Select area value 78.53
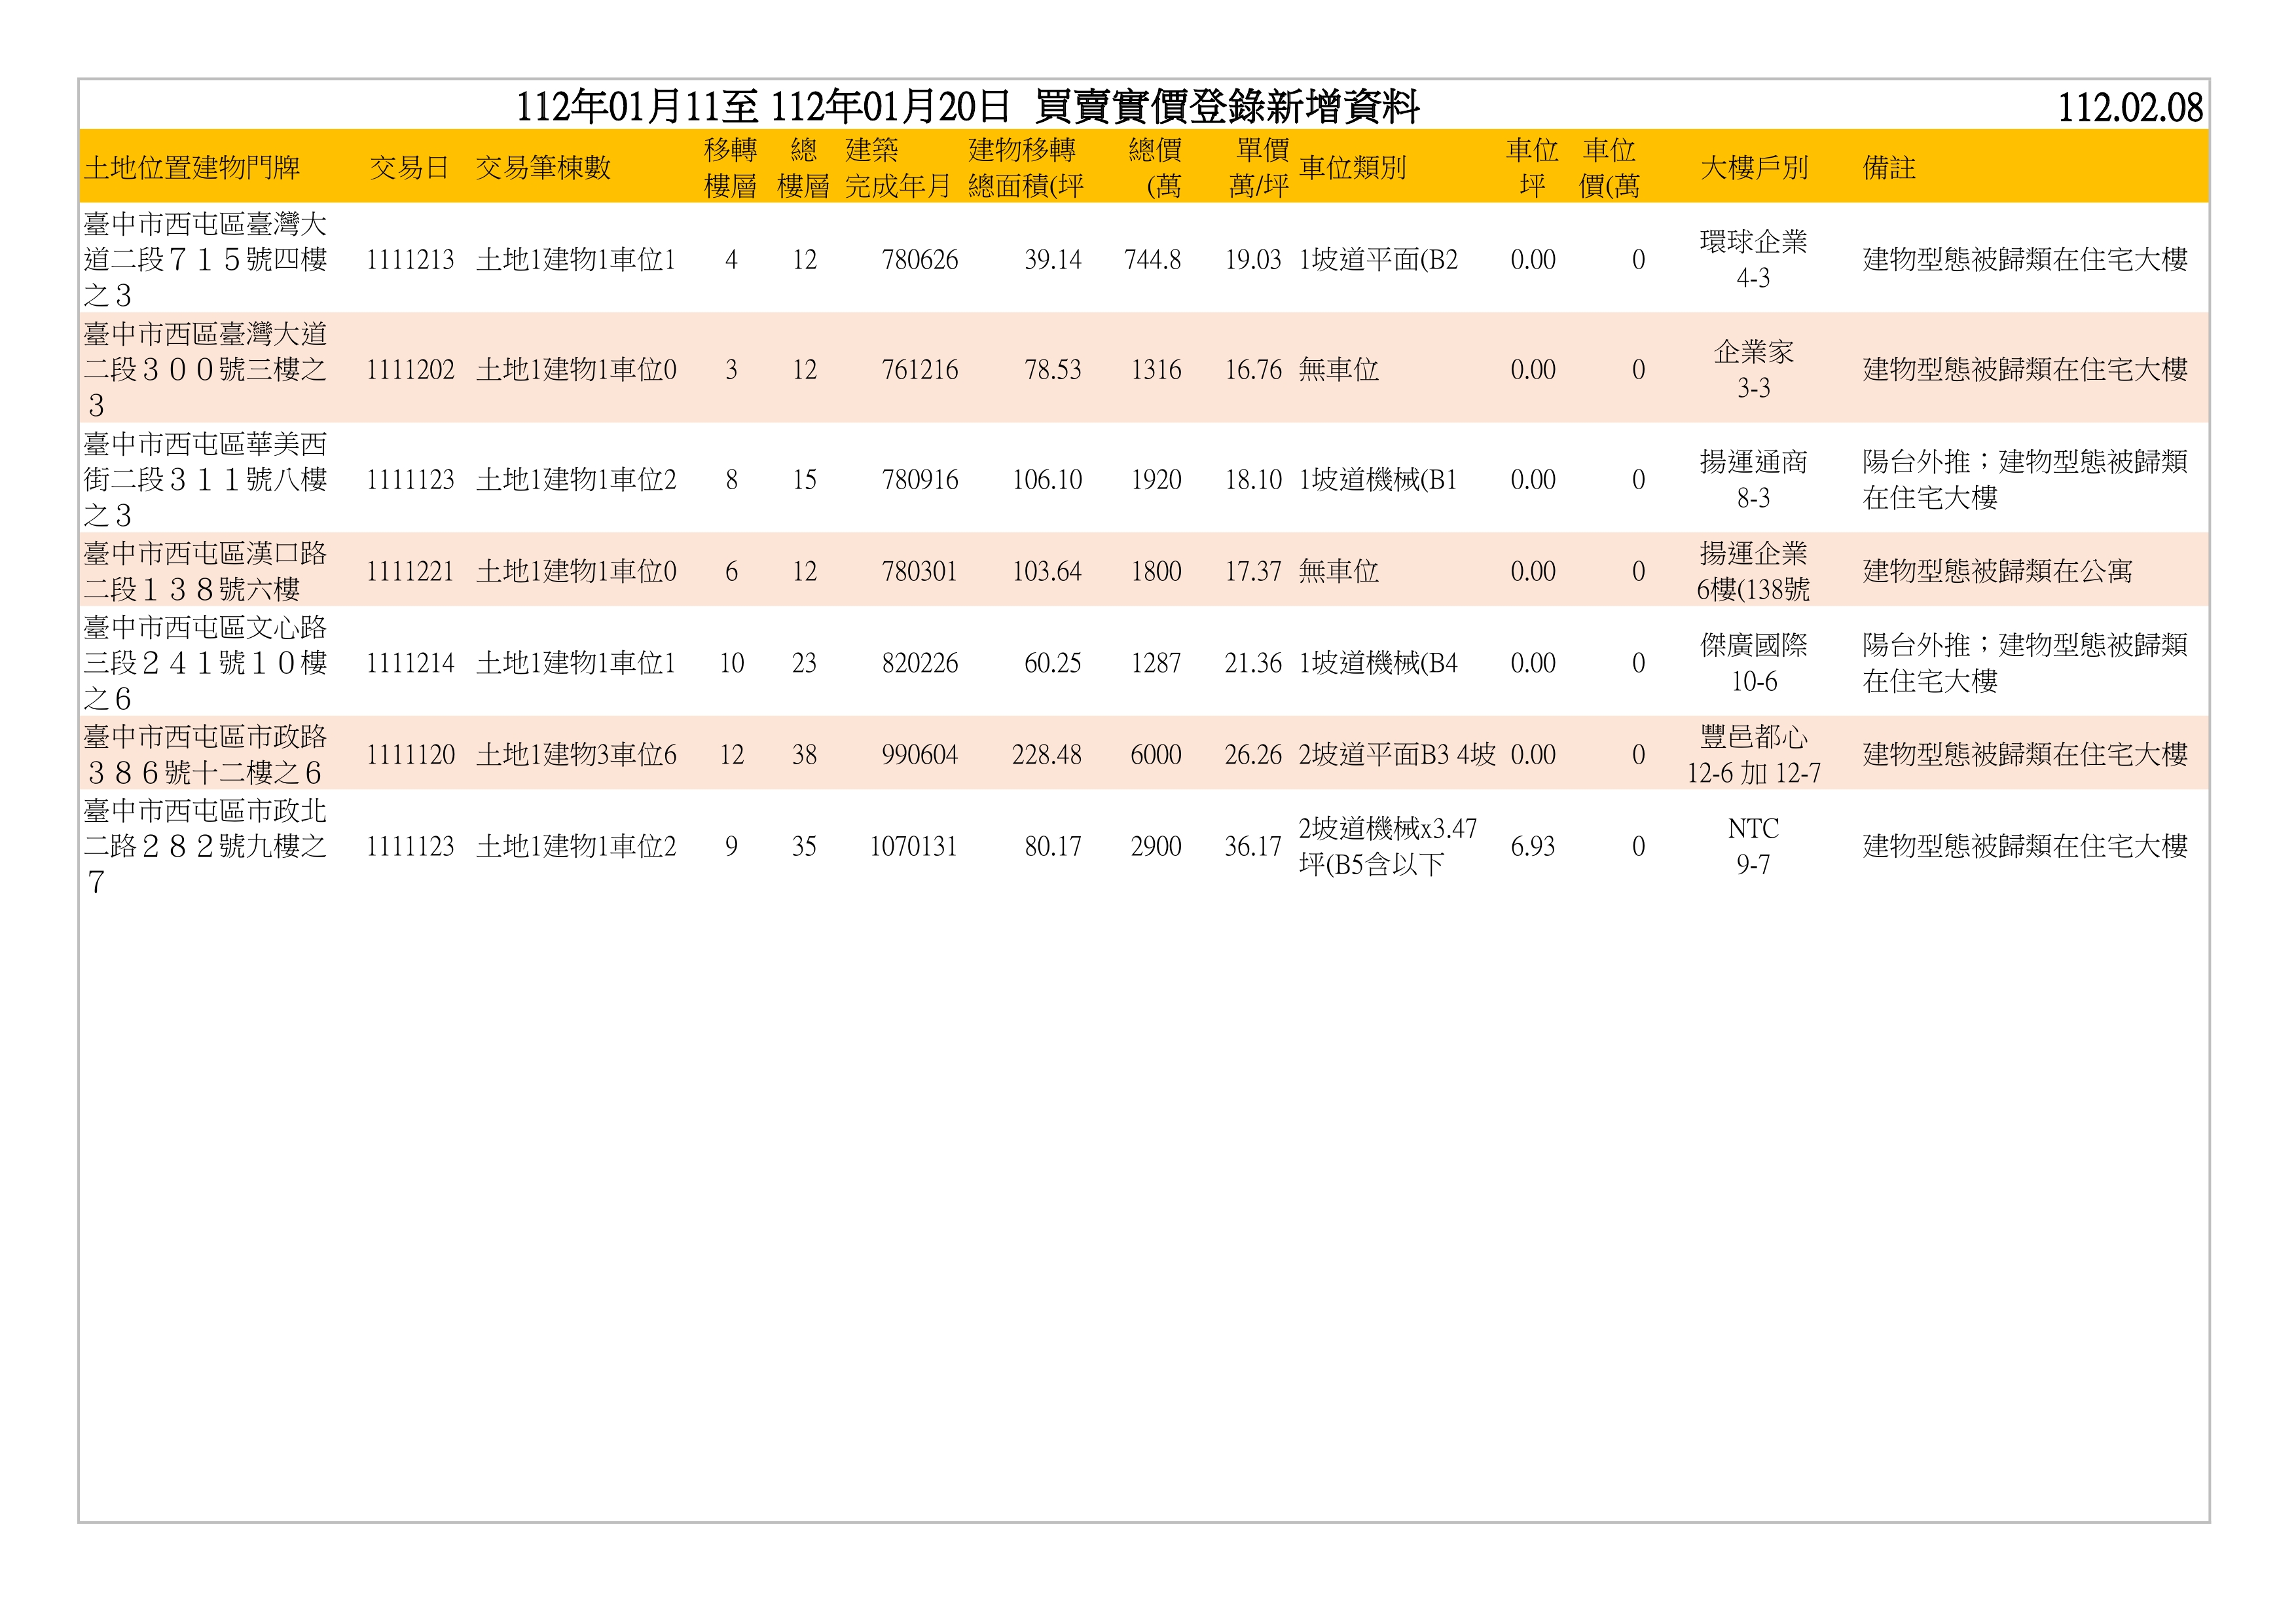This screenshot has width=2296, height=1624. coord(1052,370)
